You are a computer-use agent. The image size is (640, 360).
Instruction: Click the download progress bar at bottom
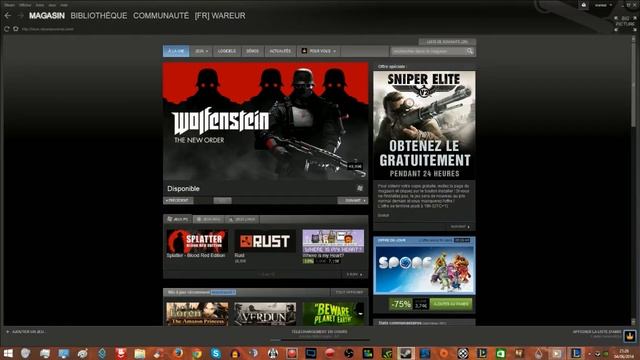[320, 340]
